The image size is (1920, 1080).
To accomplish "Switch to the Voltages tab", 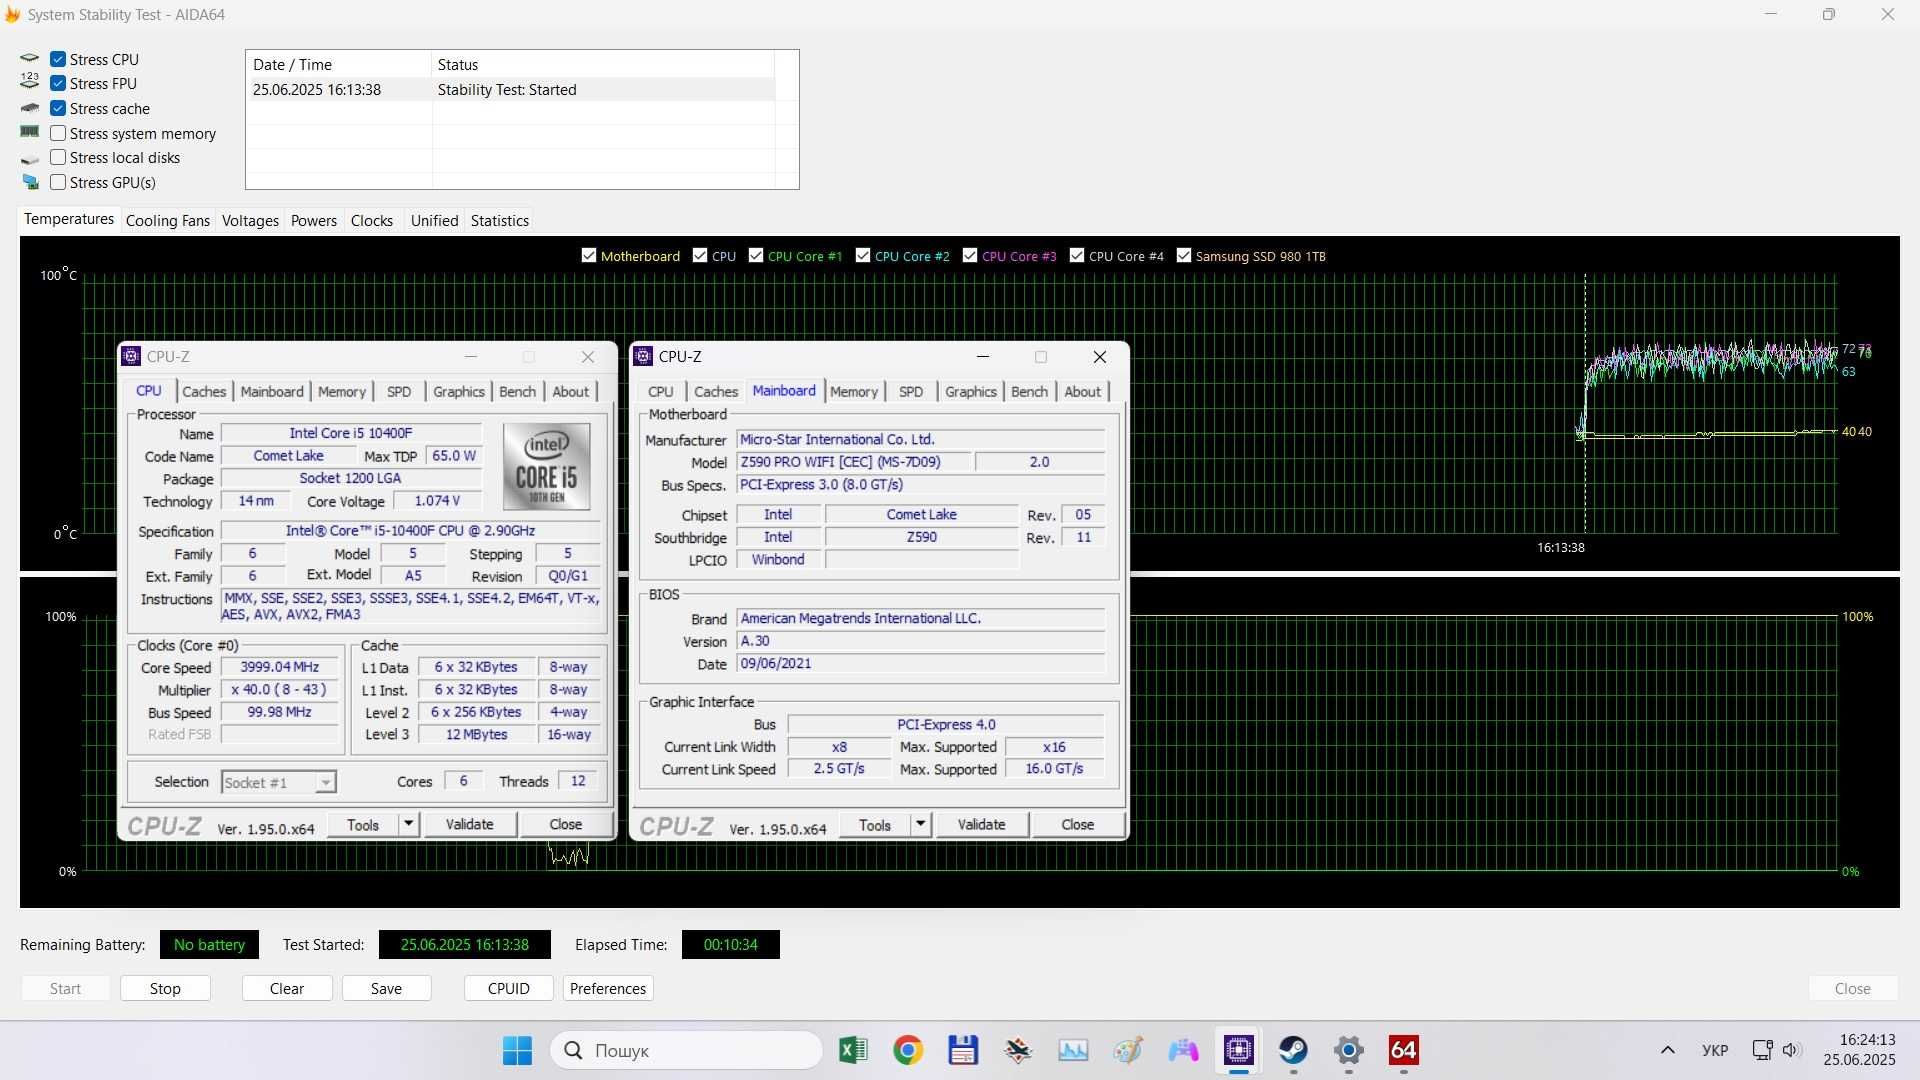I will pos(250,221).
